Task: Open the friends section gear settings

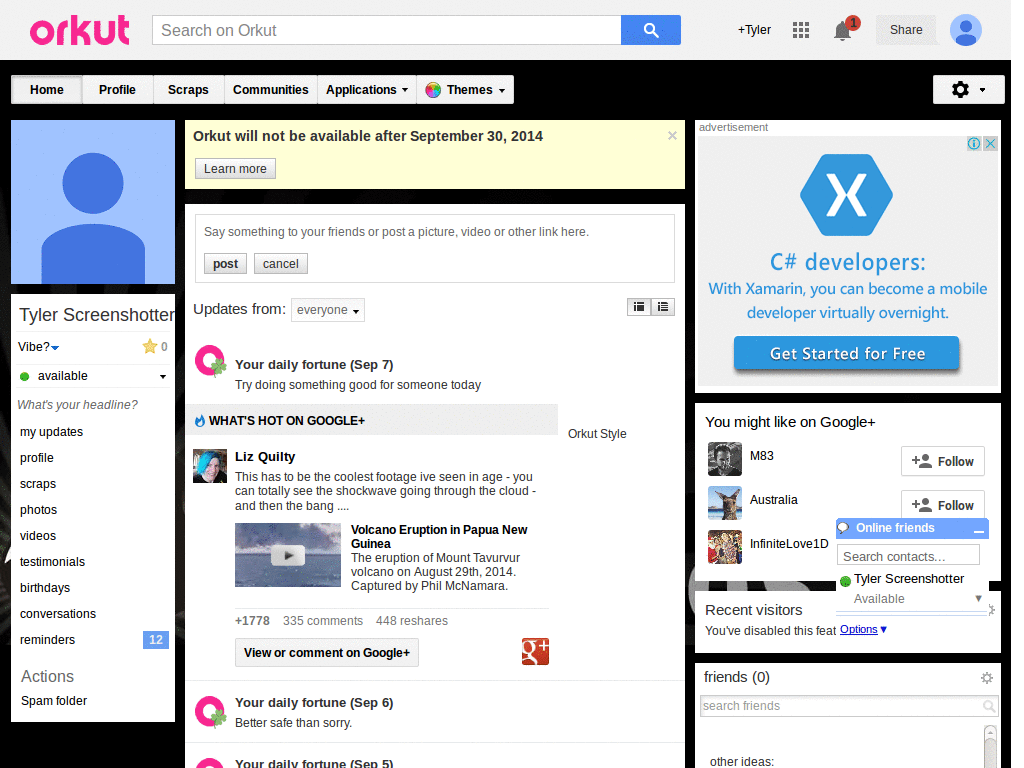Action: [987, 678]
